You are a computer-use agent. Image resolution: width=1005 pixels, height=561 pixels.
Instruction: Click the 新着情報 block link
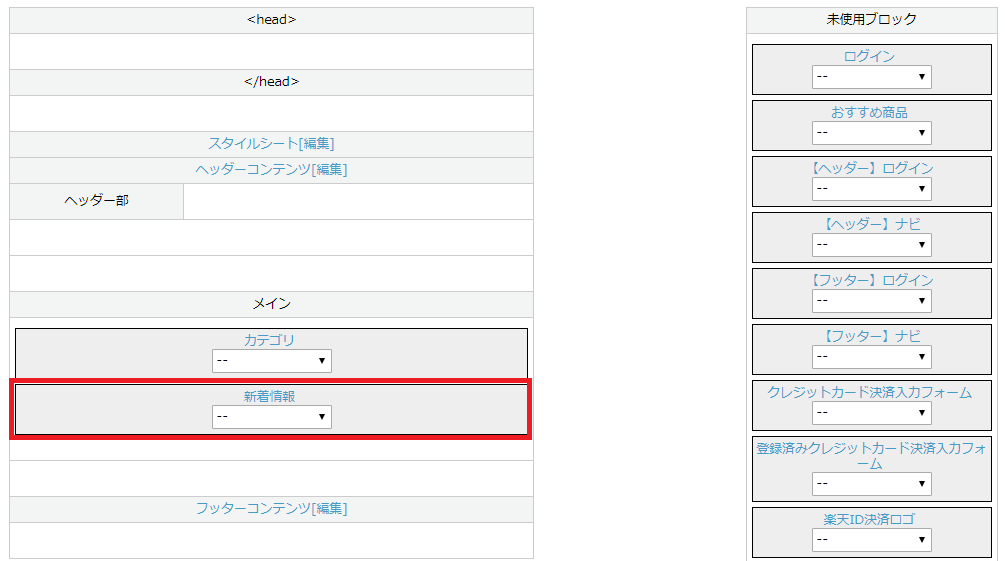pyautogui.click(x=270, y=396)
